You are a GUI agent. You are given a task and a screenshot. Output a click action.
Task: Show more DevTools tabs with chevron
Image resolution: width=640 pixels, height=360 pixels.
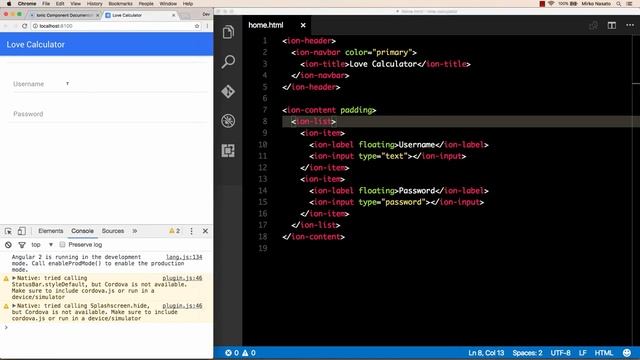pyautogui.click(x=135, y=231)
